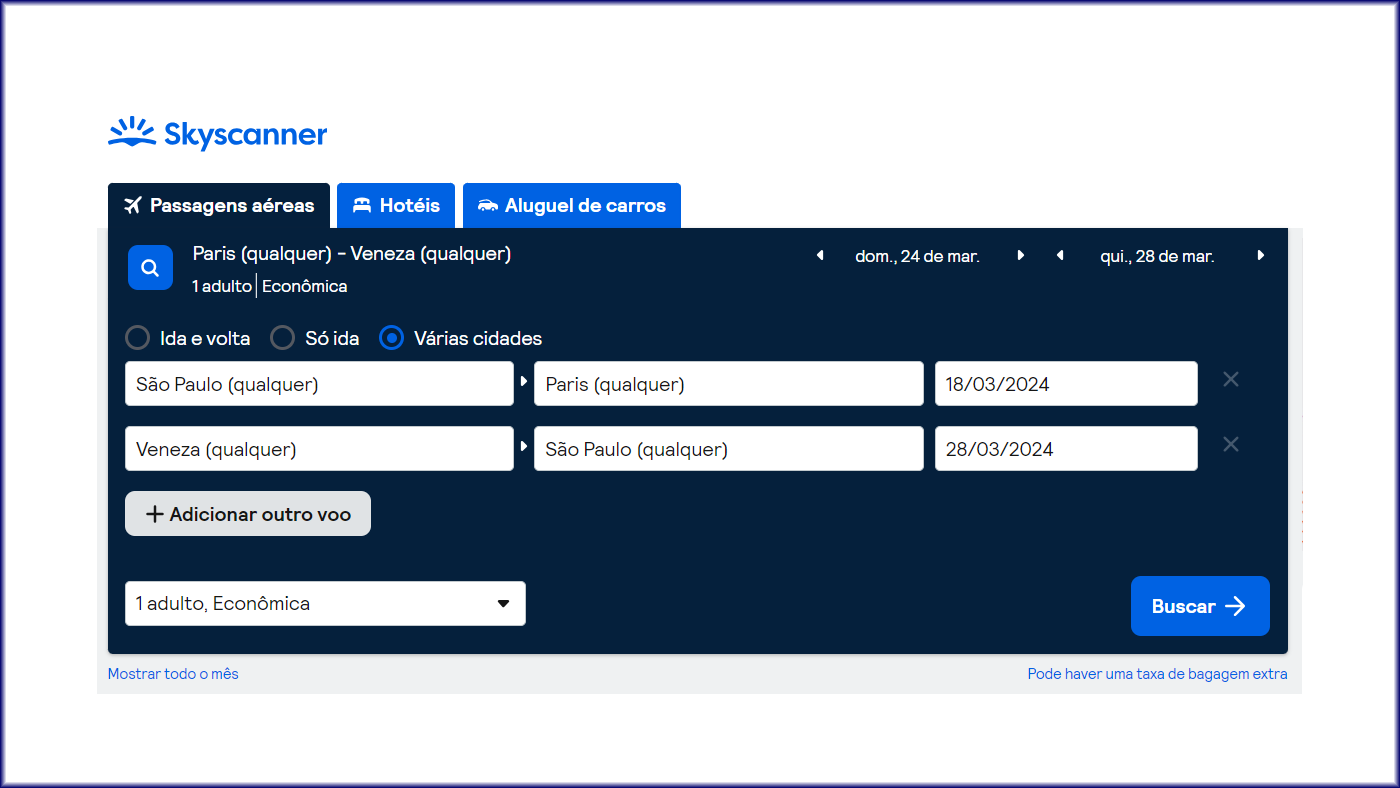Go to previous day before dom., 24 de mar.
Image resolution: width=1400 pixels, height=788 pixels.
pos(820,256)
